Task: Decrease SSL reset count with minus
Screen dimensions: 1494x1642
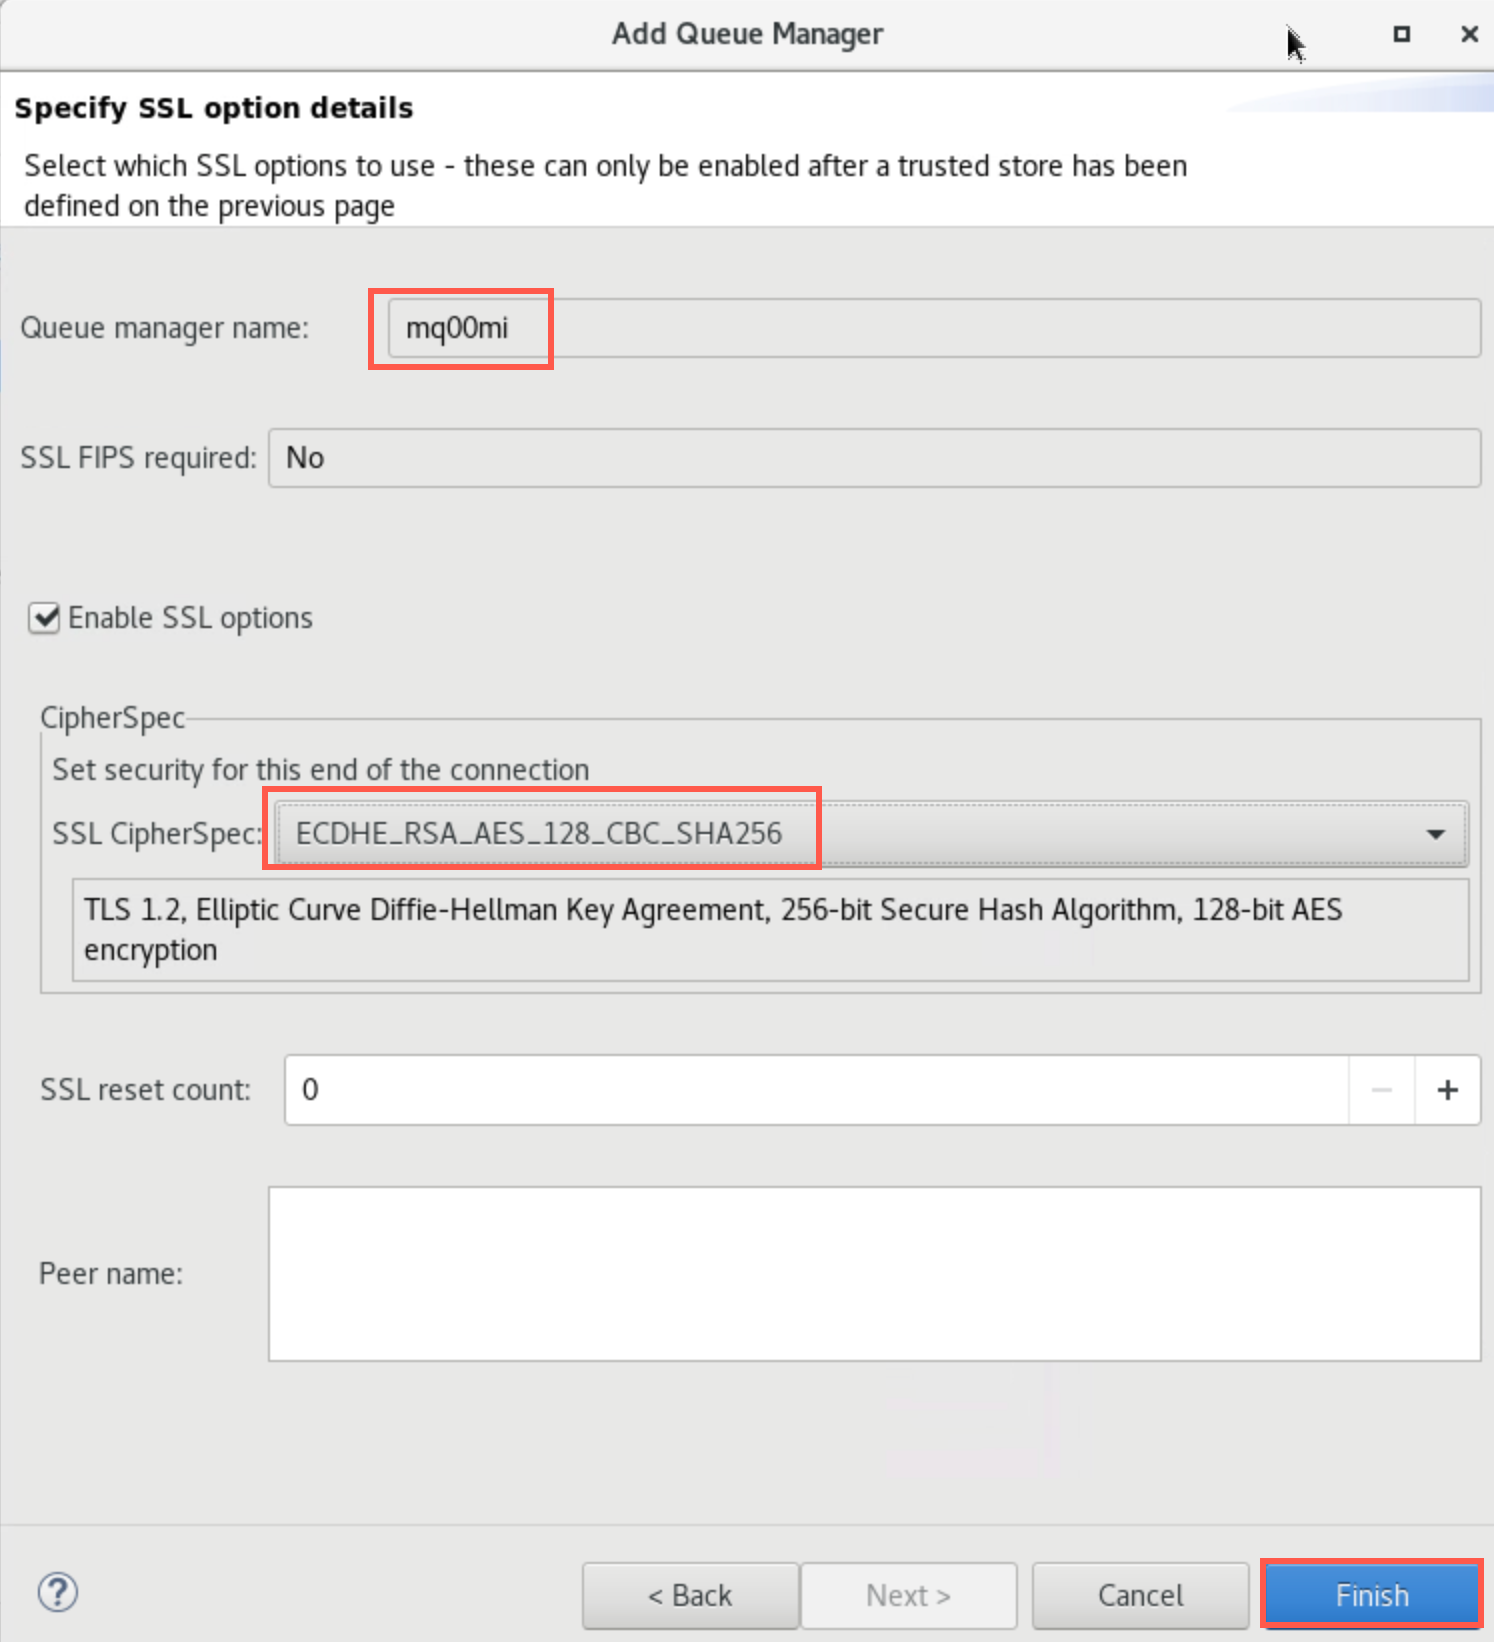Action: tap(1382, 1090)
